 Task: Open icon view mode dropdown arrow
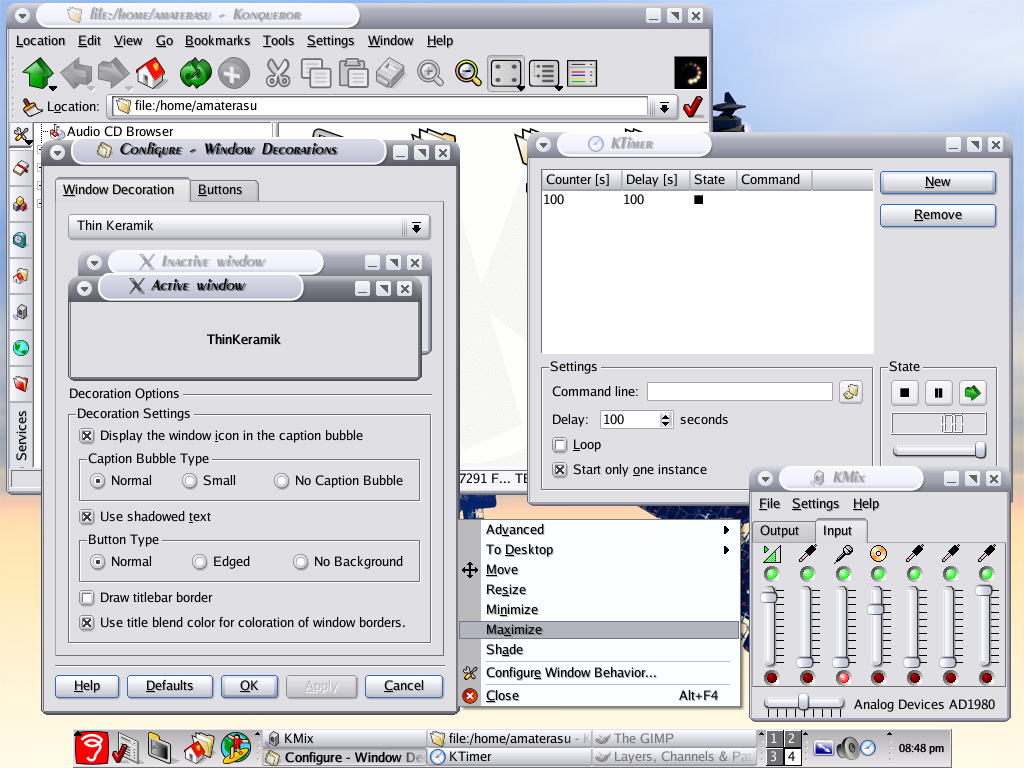(520, 87)
